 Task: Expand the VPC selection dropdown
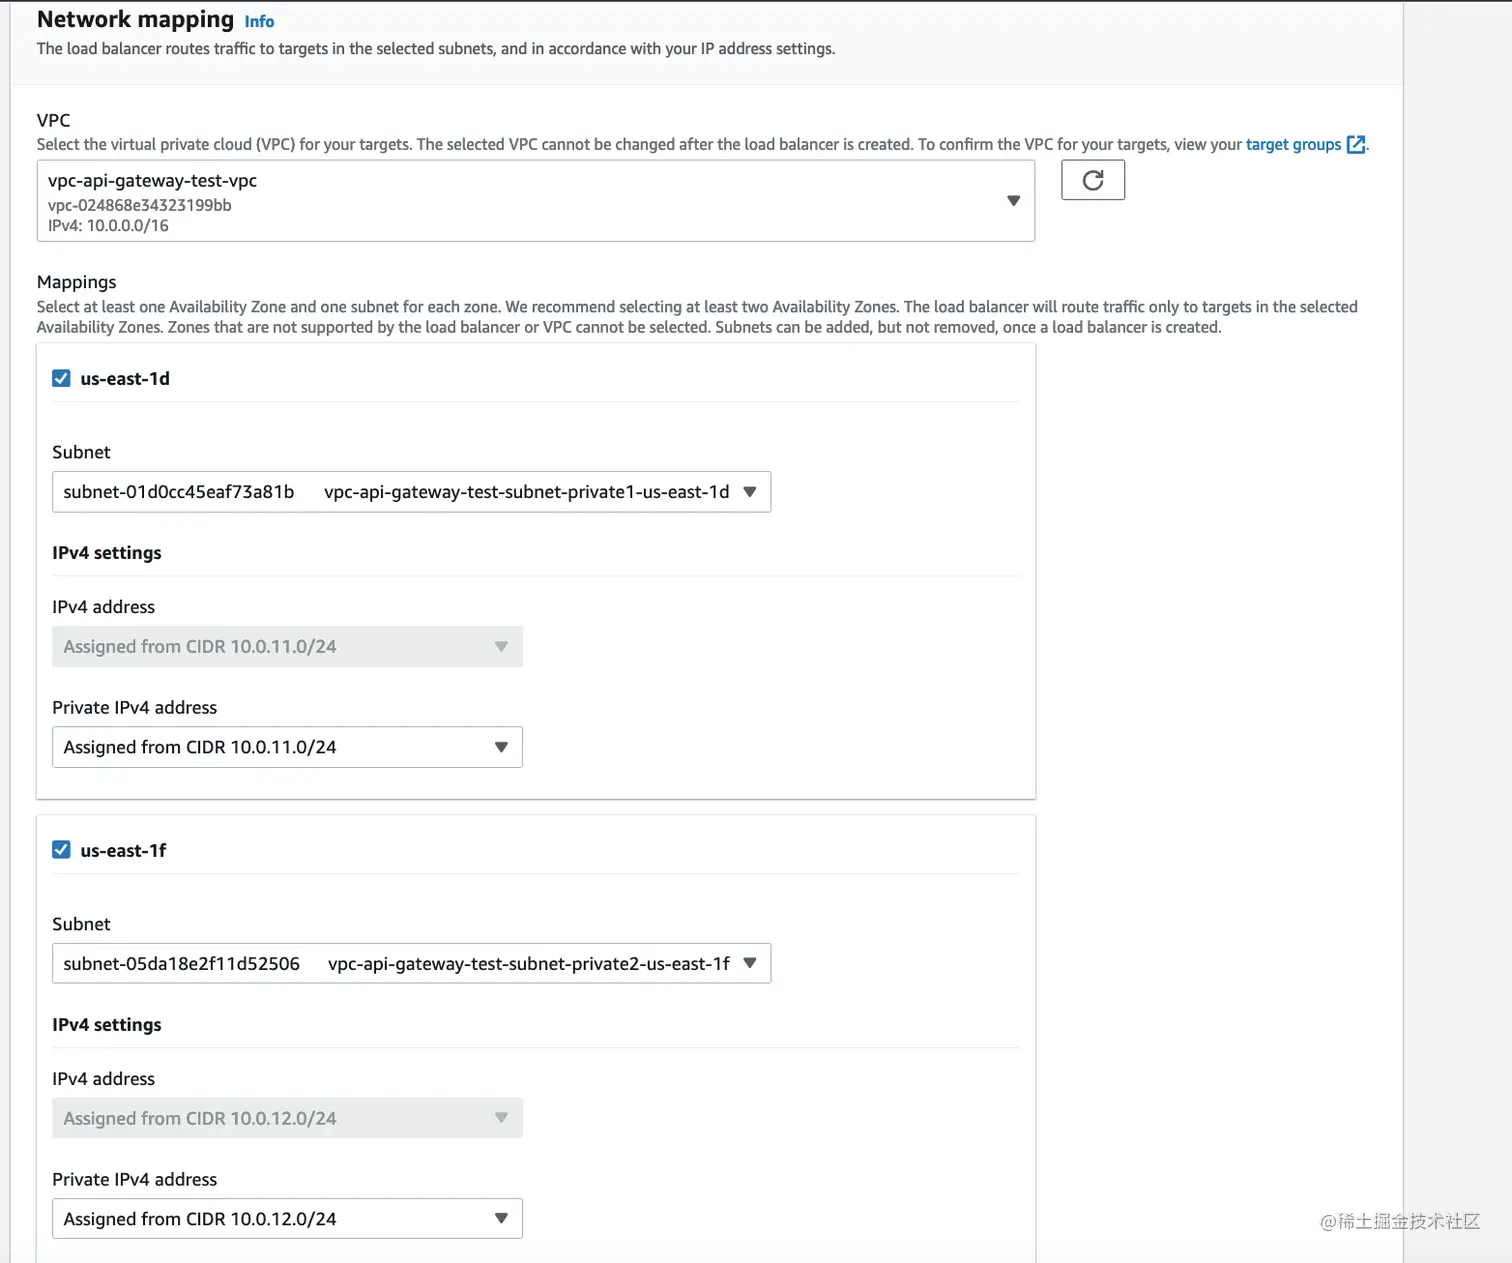535,201
